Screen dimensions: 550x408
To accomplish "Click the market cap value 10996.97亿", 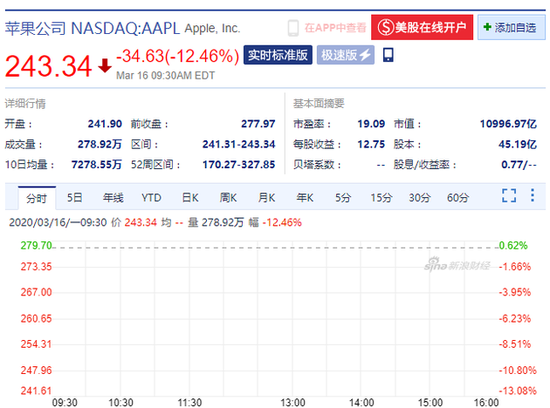I will (508, 123).
